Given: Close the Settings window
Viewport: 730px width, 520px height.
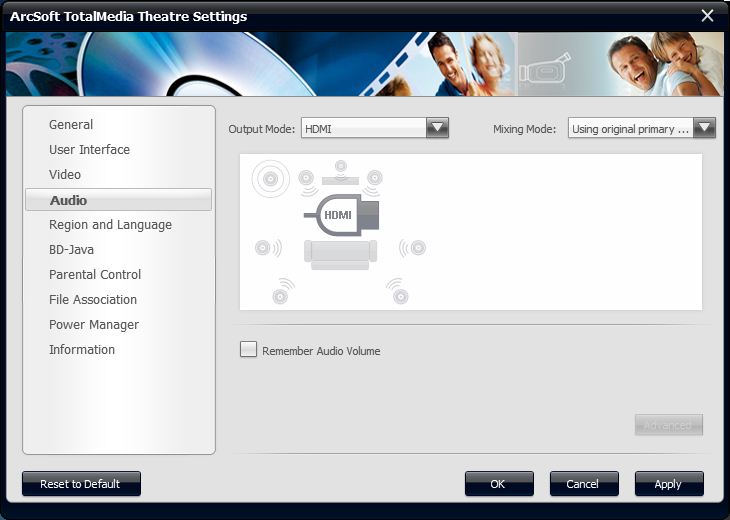Looking at the screenshot, I should pos(707,16).
